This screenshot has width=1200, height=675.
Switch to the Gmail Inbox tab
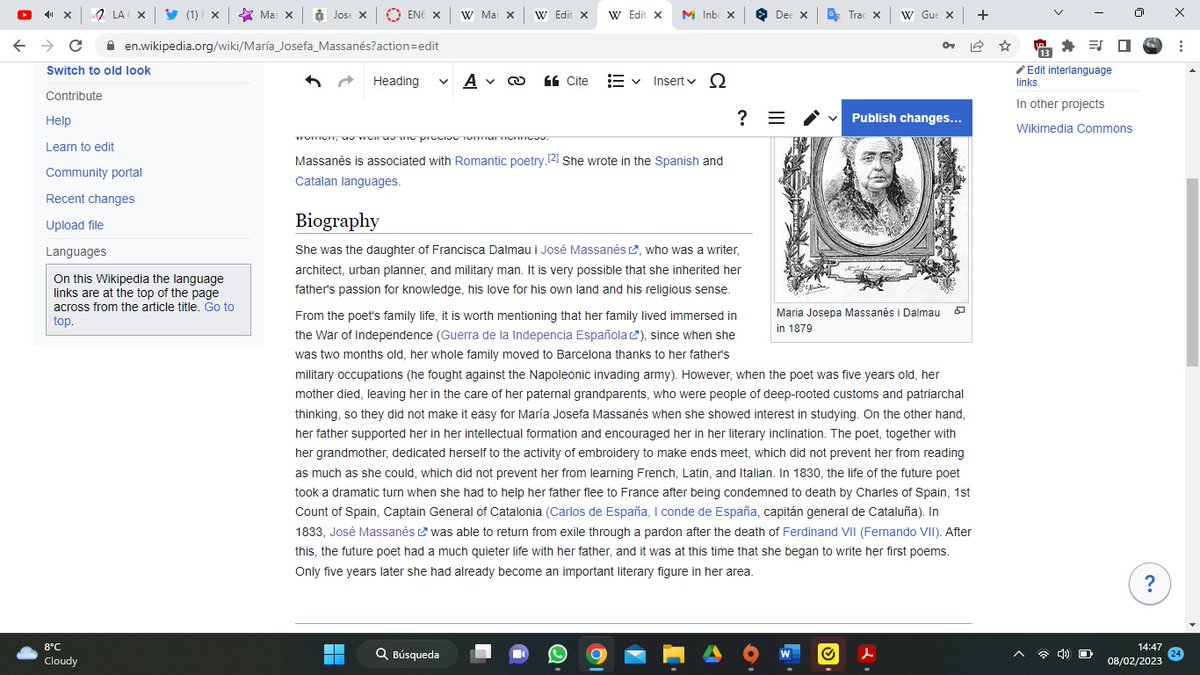[x=709, y=15]
